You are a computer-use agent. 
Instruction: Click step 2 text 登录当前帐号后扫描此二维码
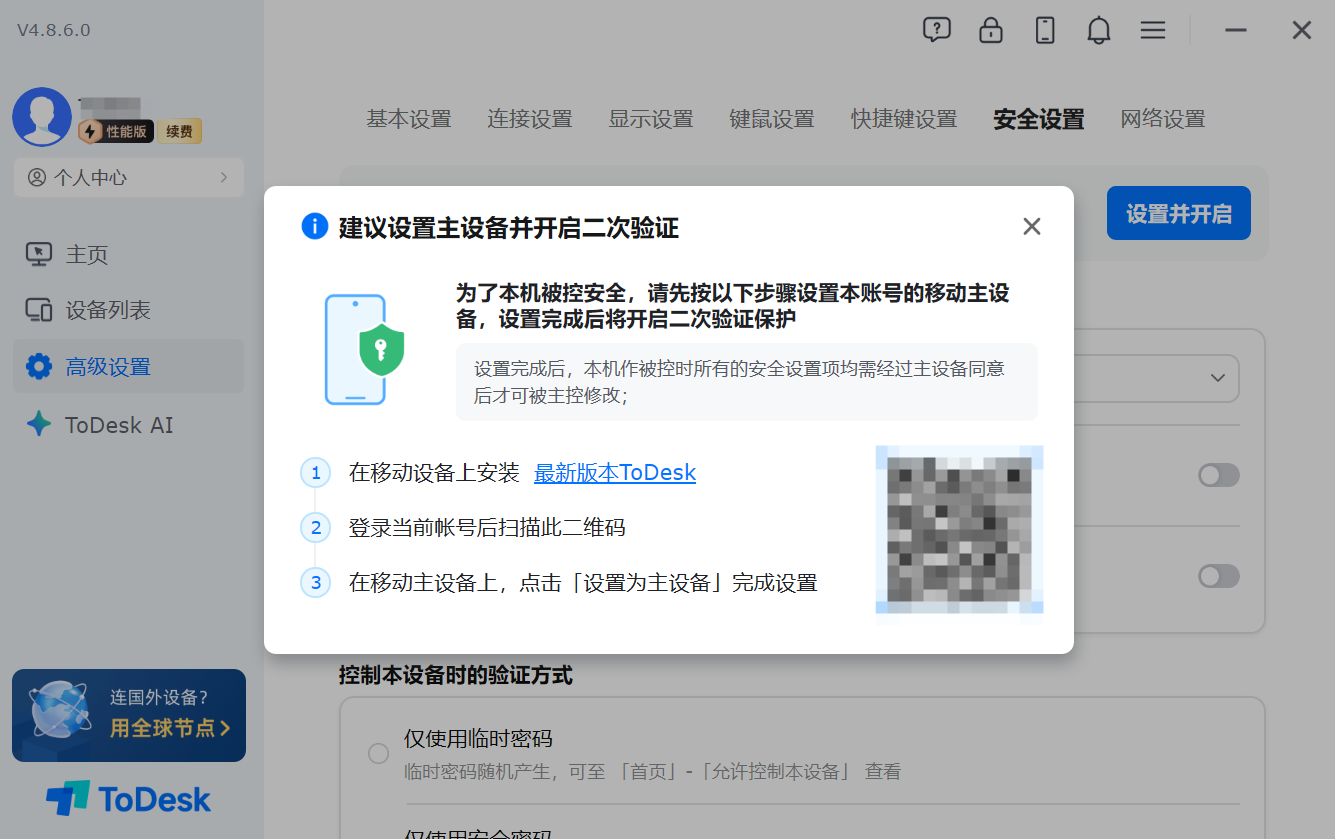[x=487, y=527]
